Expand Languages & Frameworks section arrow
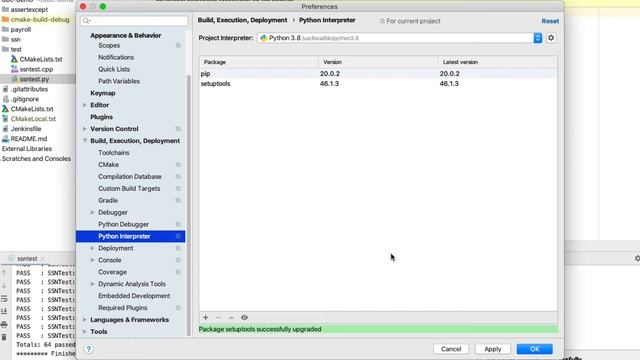Screen dimensions: 640x360 click(x=84, y=320)
